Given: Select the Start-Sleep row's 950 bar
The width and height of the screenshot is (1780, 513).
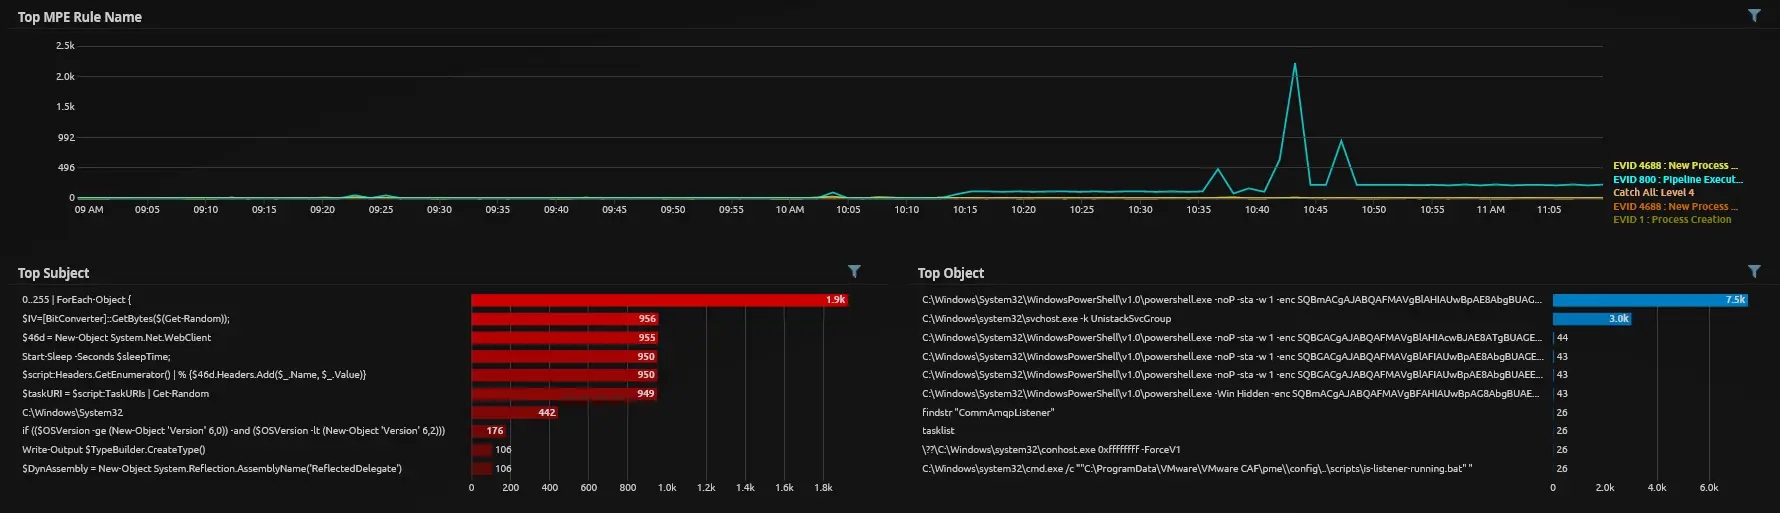Looking at the screenshot, I should click(x=564, y=357).
